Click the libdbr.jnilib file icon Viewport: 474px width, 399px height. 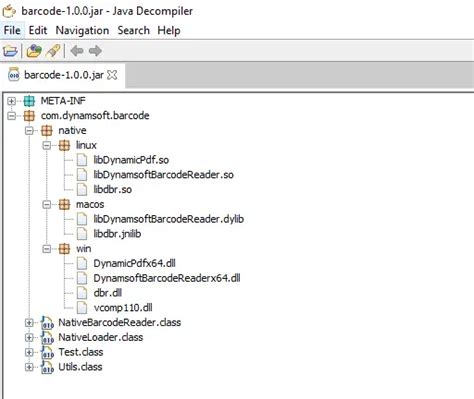pyautogui.click(x=82, y=234)
